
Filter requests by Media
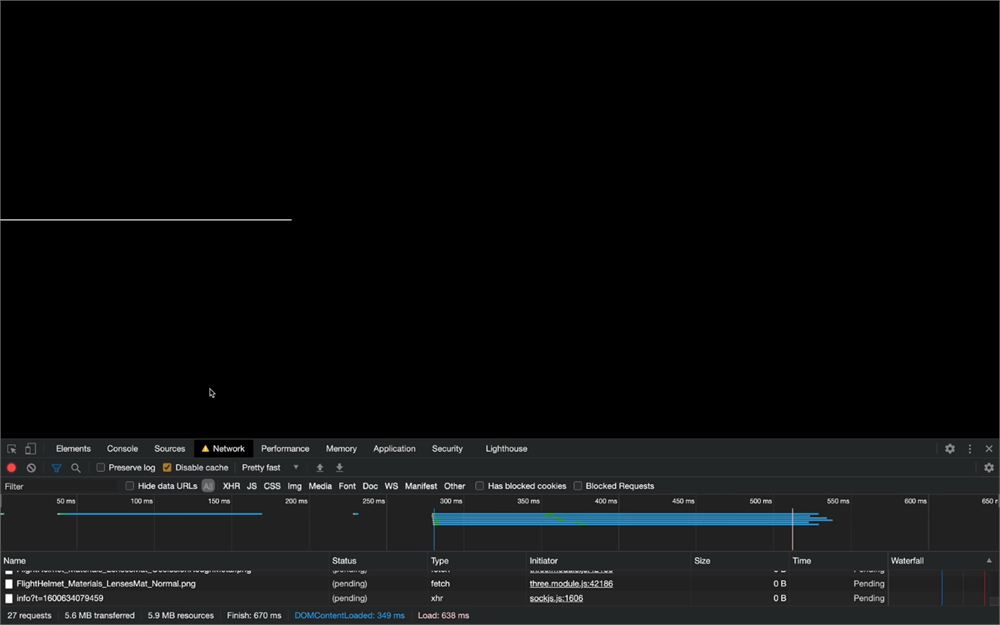[x=320, y=486]
